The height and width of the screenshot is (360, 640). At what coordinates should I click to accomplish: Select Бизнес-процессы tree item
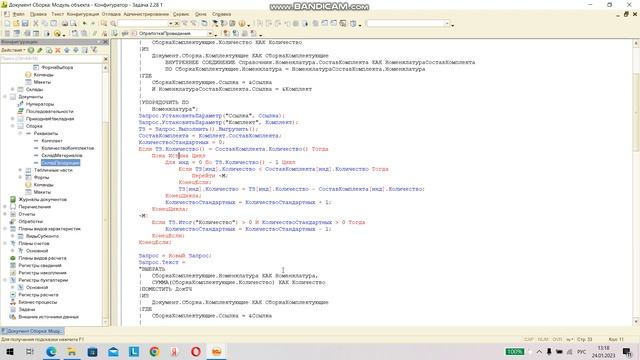(x=38, y=302)
